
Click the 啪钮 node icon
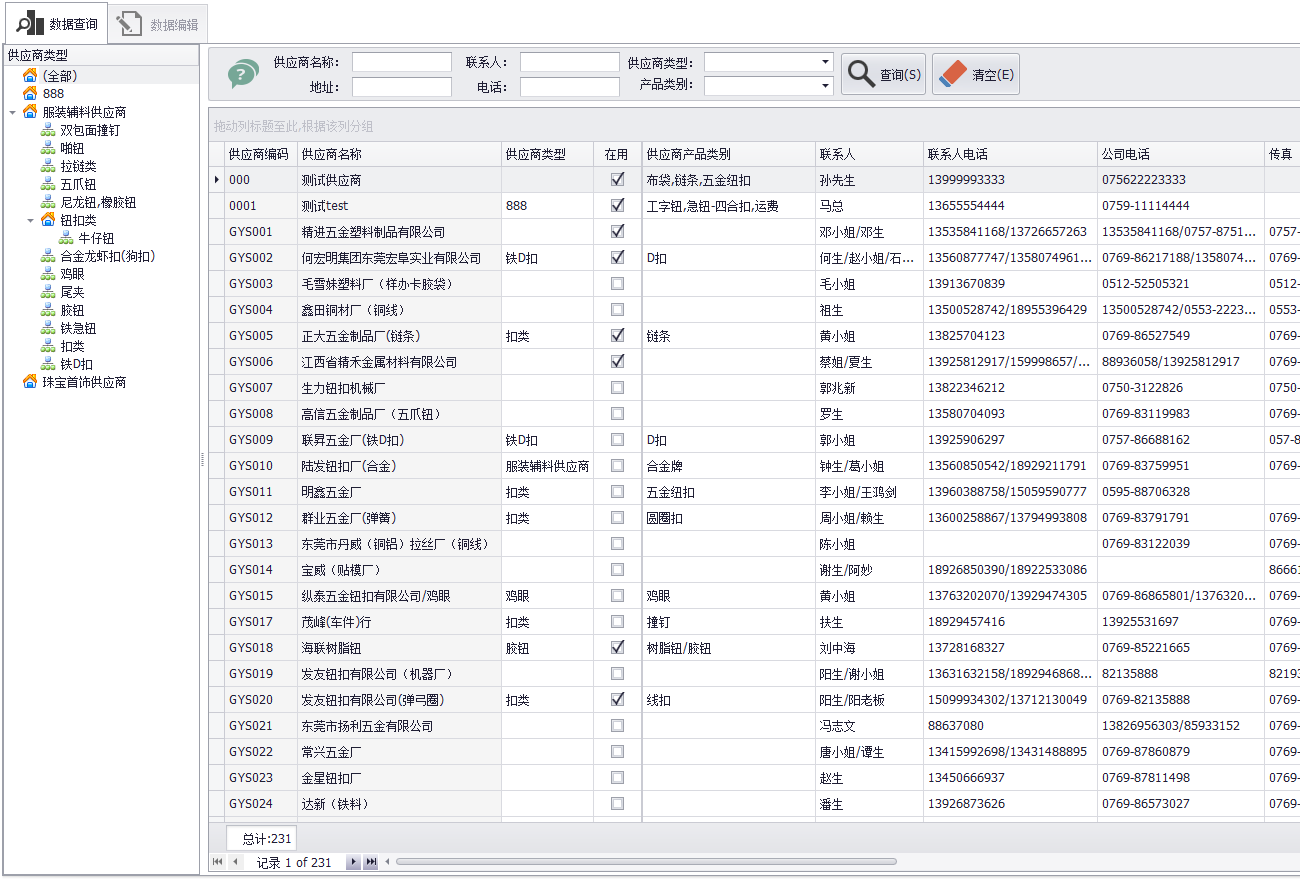(x=48, y=148)
